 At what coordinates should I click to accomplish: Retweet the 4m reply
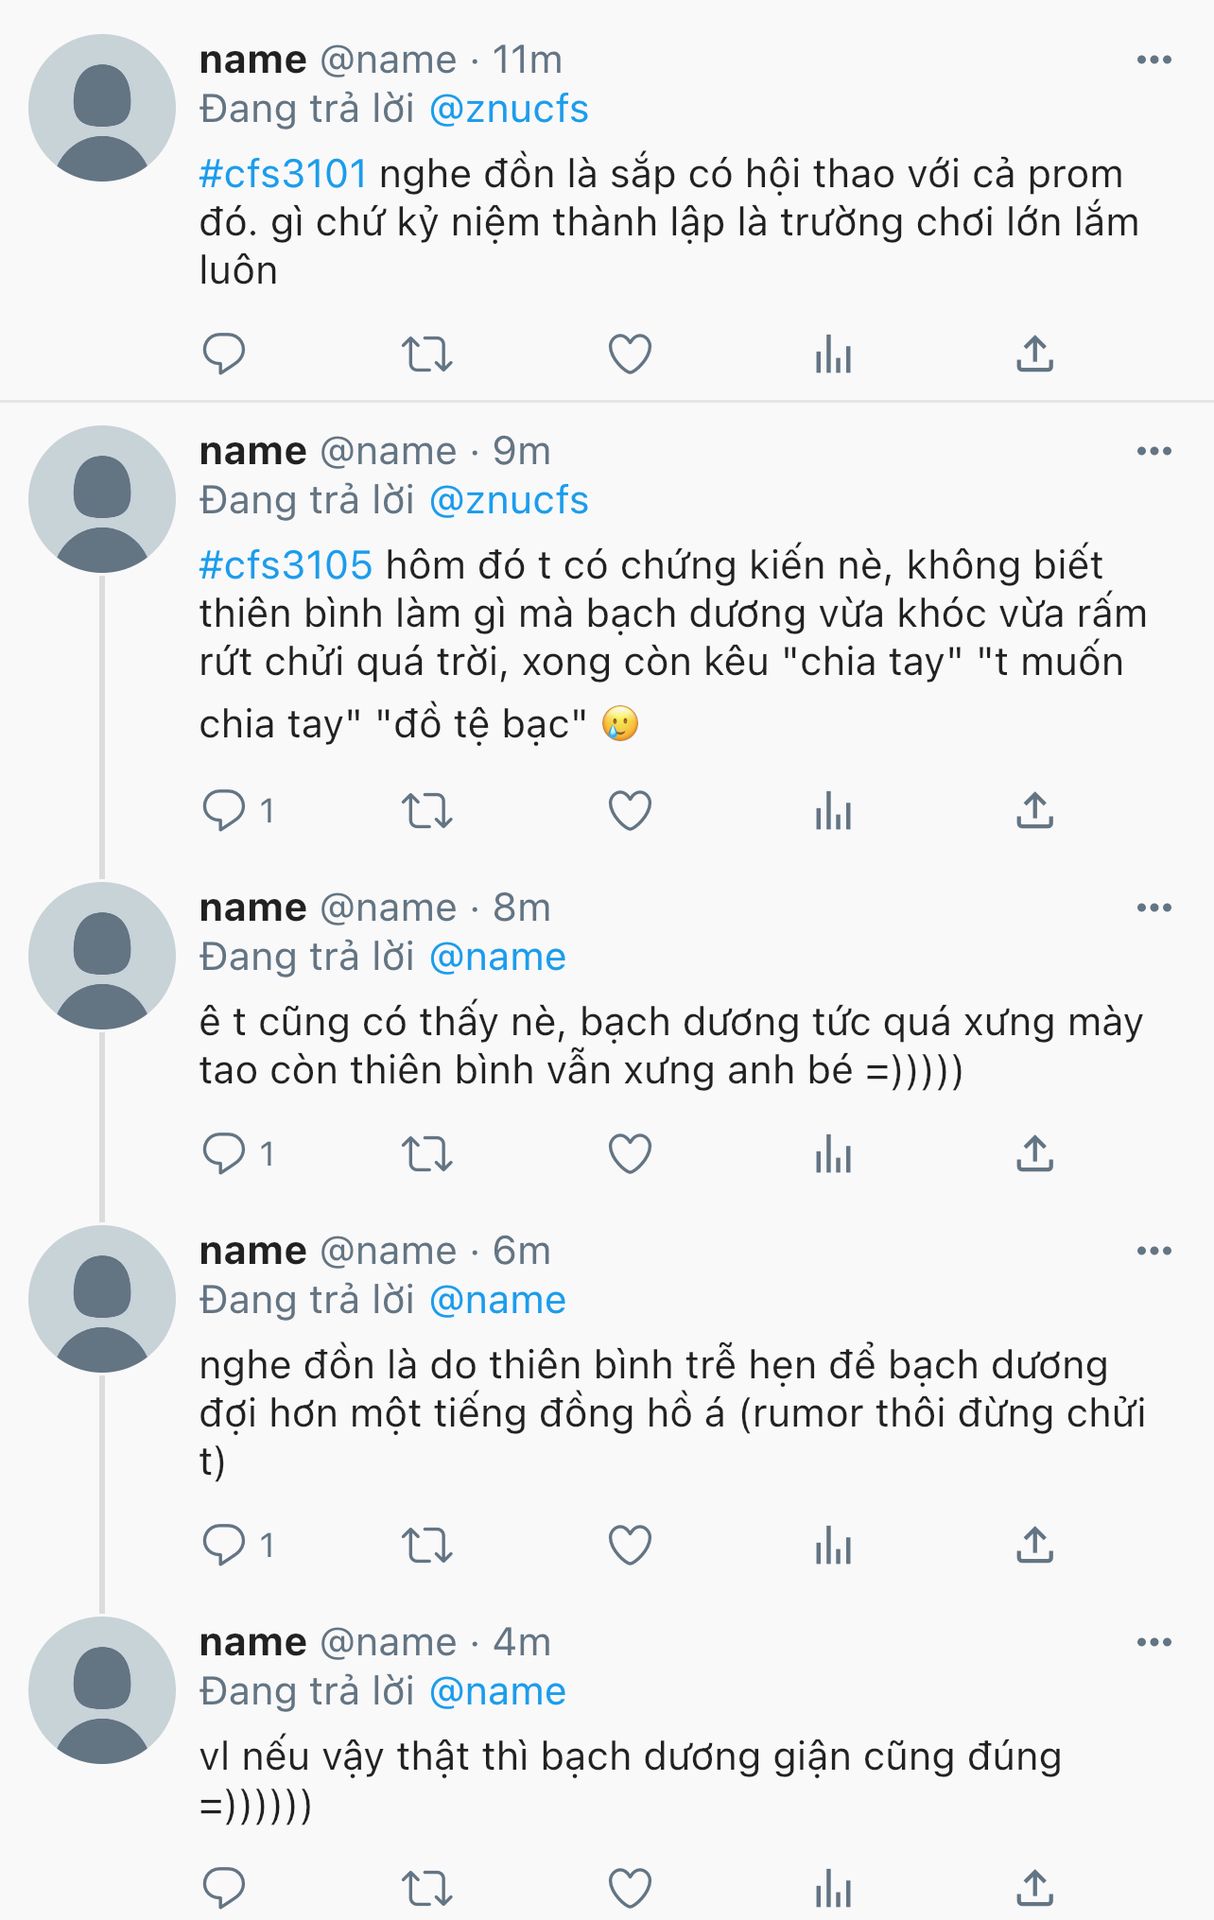pos(427,1889)
